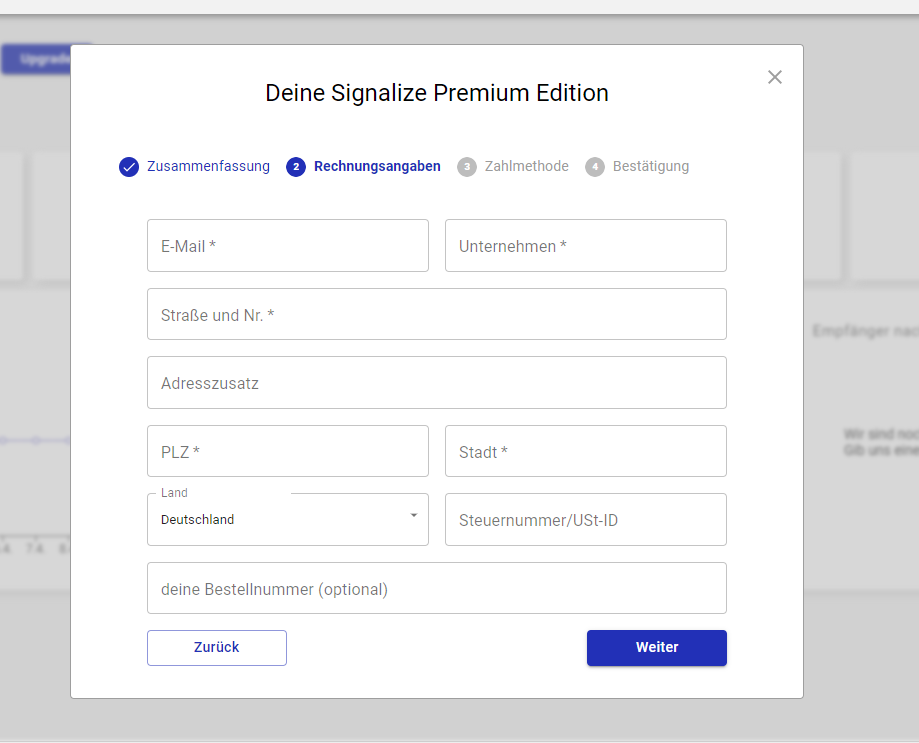This screenshot has height=743, width=919.
Task: Focus the Steuernummer/USt-ID field
Action: point(586,520)
